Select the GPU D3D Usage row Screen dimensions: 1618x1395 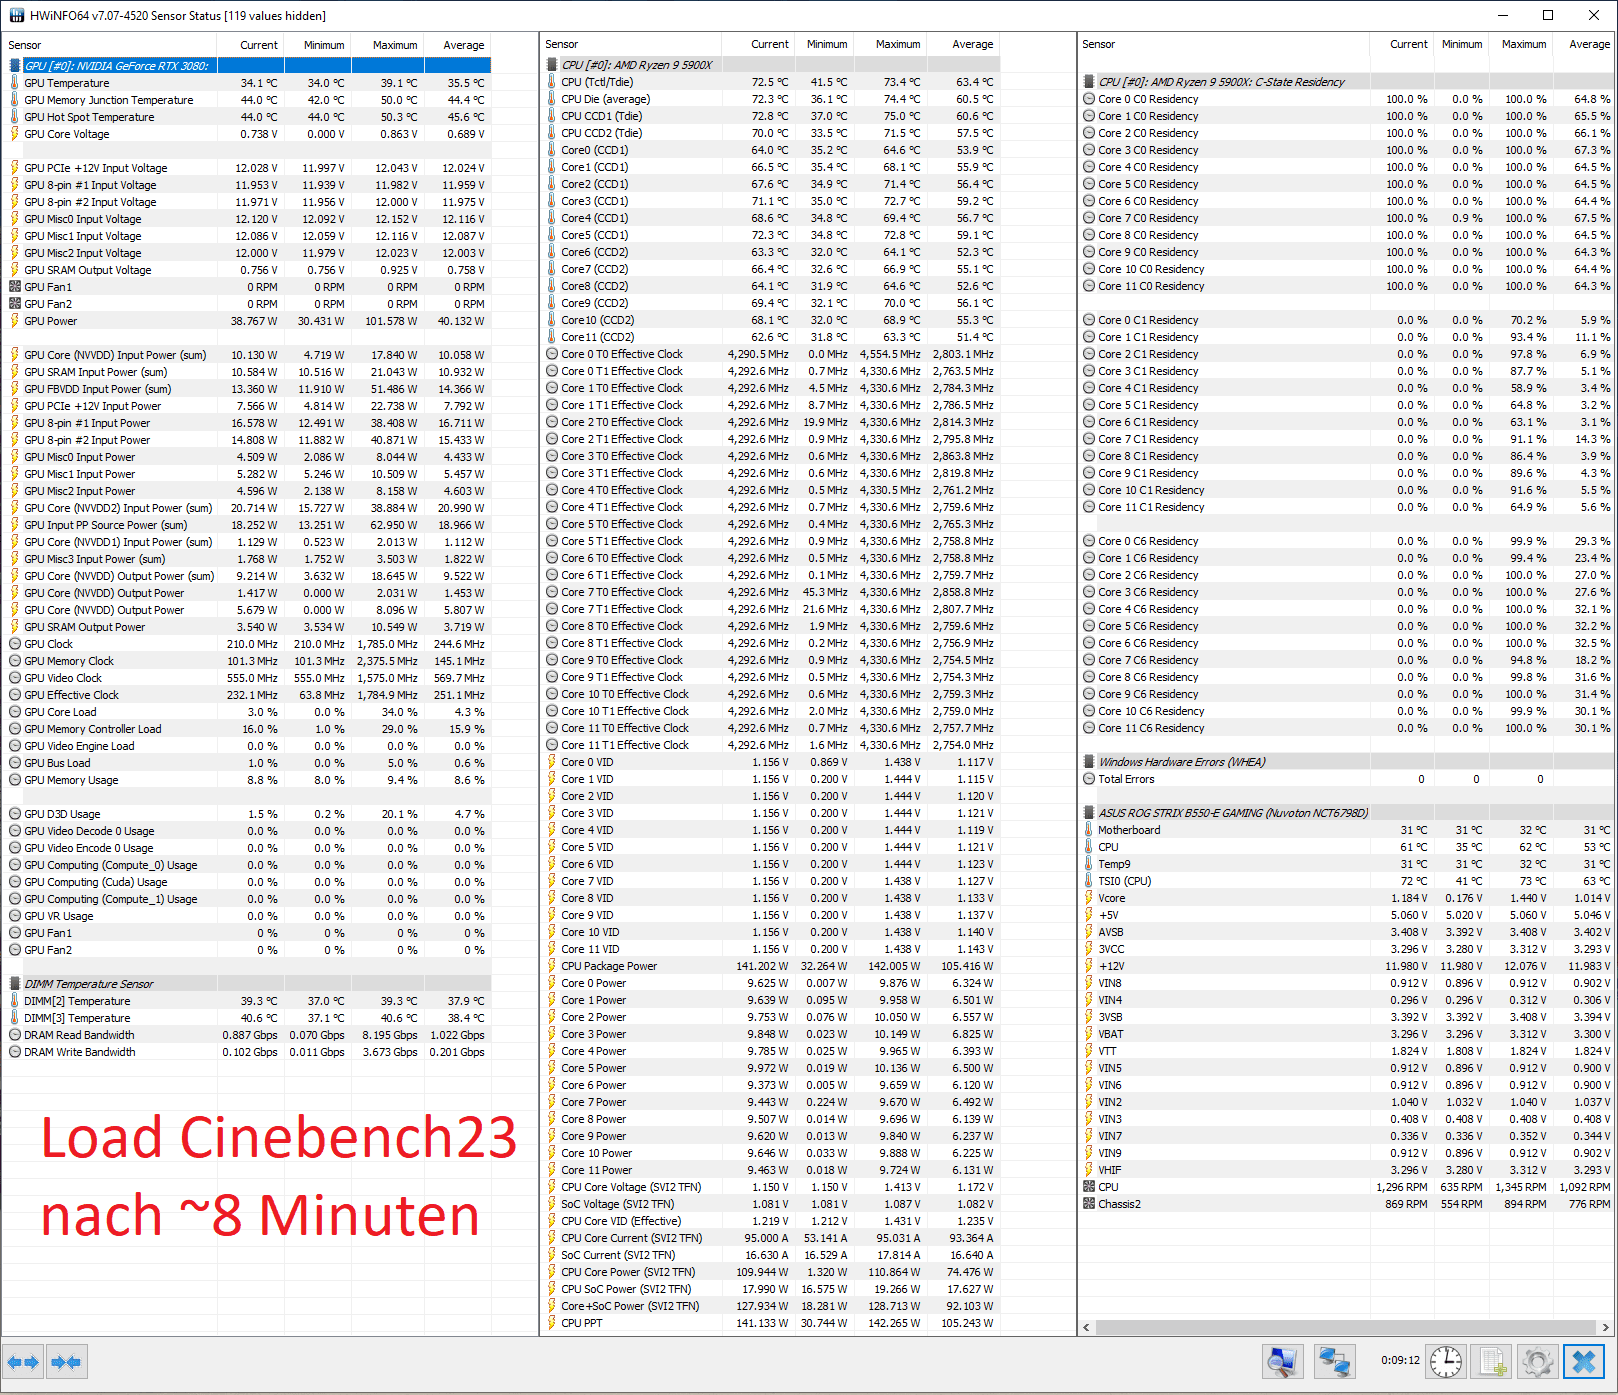tap(248, 814)
